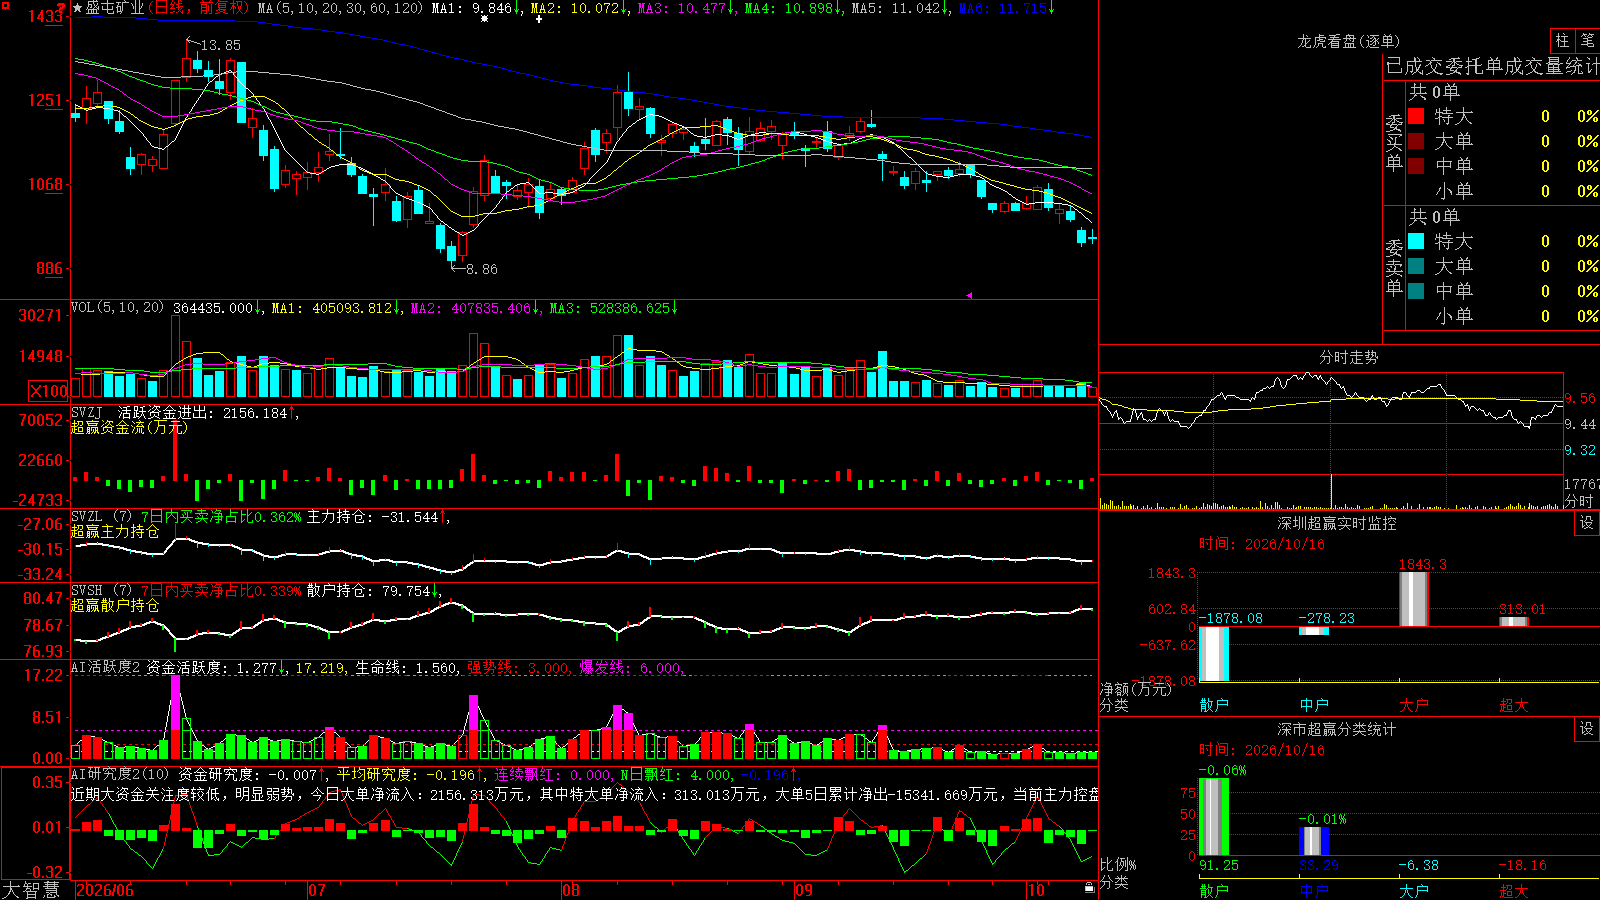This screenshot has width=1600, height=900.
Task: Open 设 settings for 深圳超赢实时监控
Action: coord(1587,523)
